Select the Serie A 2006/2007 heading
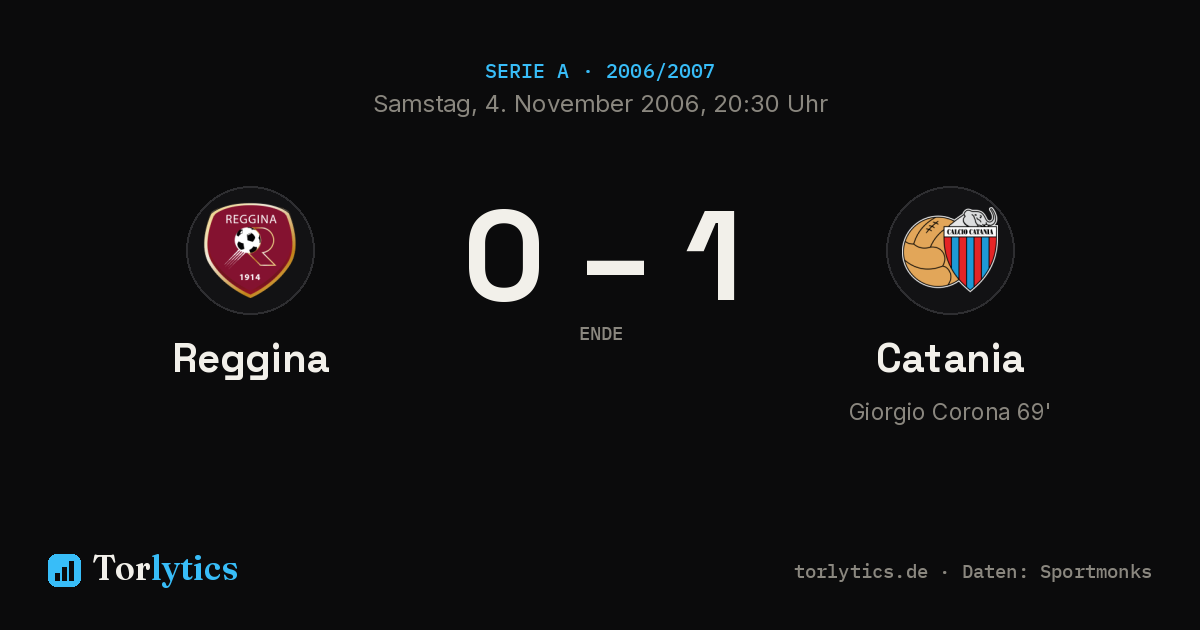 pyautogui.click(x=600, y=72)
